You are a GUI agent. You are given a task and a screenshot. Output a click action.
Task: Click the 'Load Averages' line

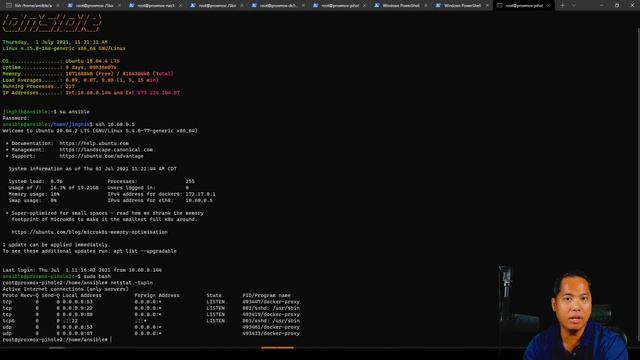coord(80,80)
